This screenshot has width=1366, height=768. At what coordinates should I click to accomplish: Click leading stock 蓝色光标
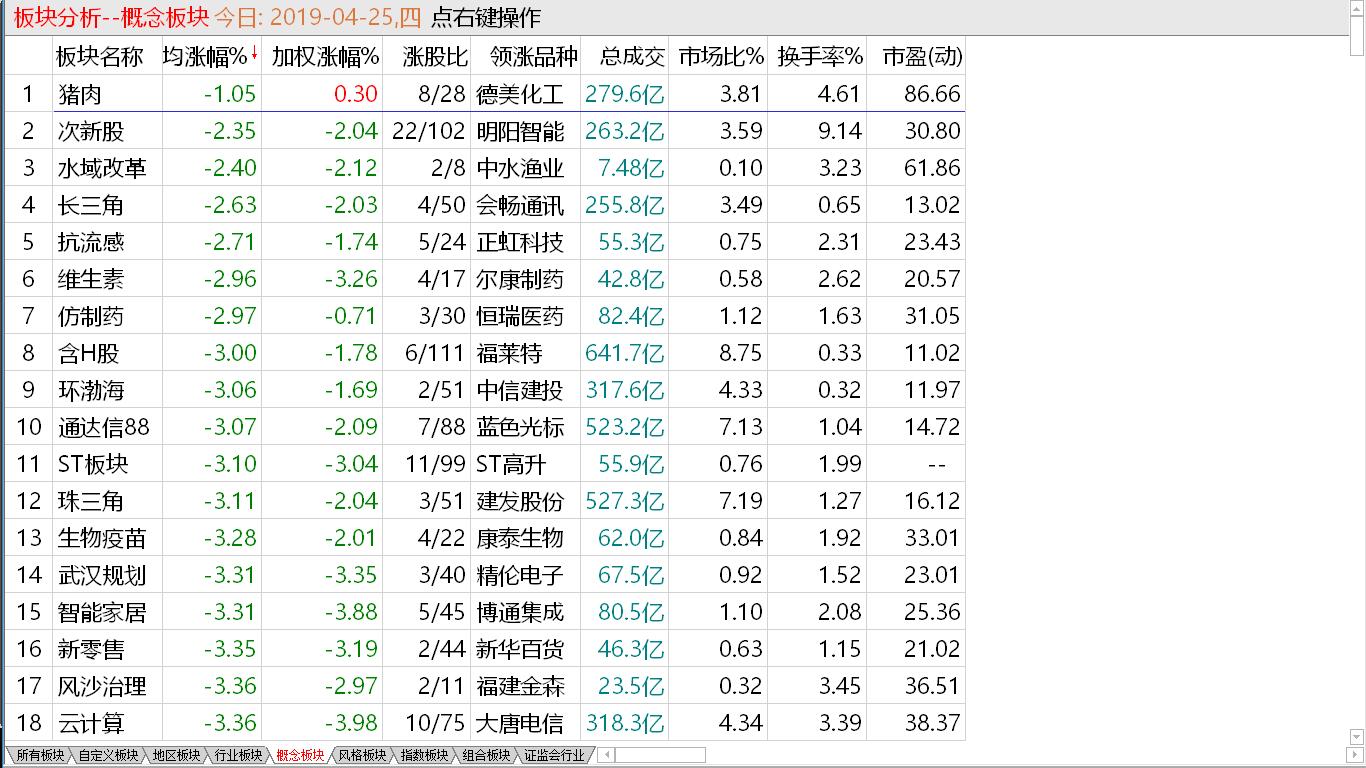point(520,427)
